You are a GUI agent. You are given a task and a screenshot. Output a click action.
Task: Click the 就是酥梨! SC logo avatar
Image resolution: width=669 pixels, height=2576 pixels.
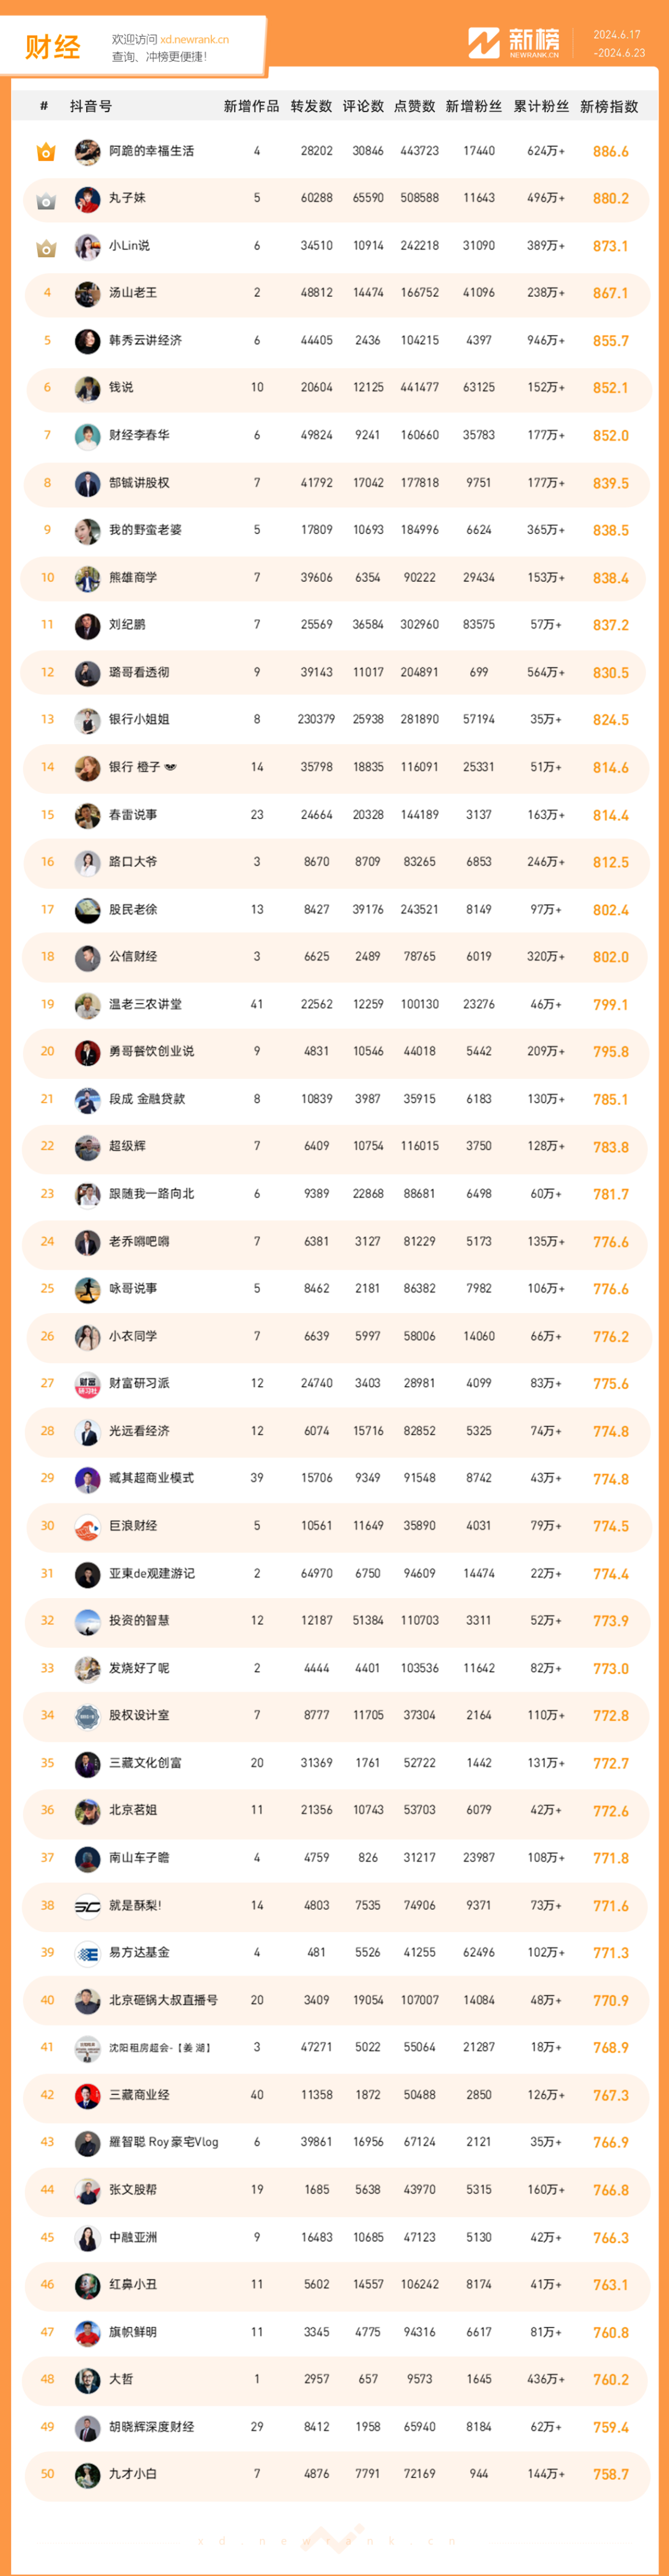coord(87,1906)
